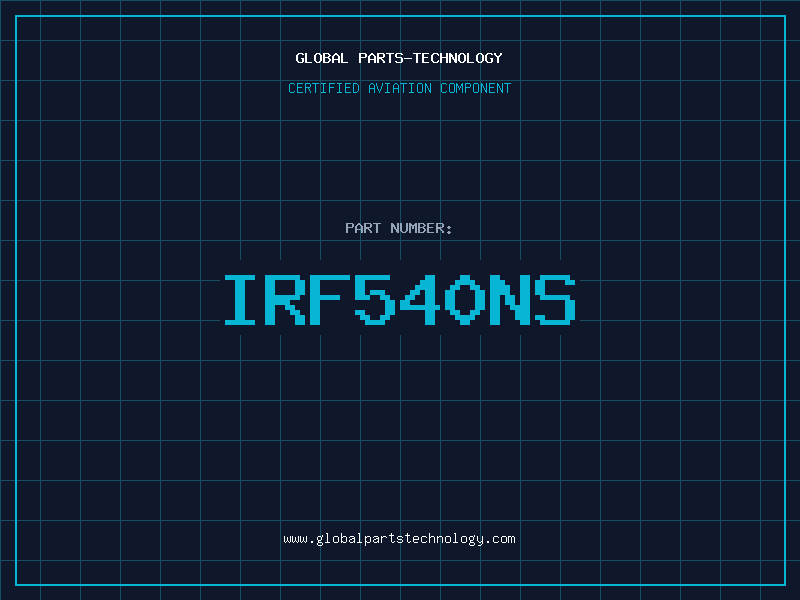Select the word CERTIFIED in the subtitle
This screenshot has height=600, width=800.
click(324, 88)
